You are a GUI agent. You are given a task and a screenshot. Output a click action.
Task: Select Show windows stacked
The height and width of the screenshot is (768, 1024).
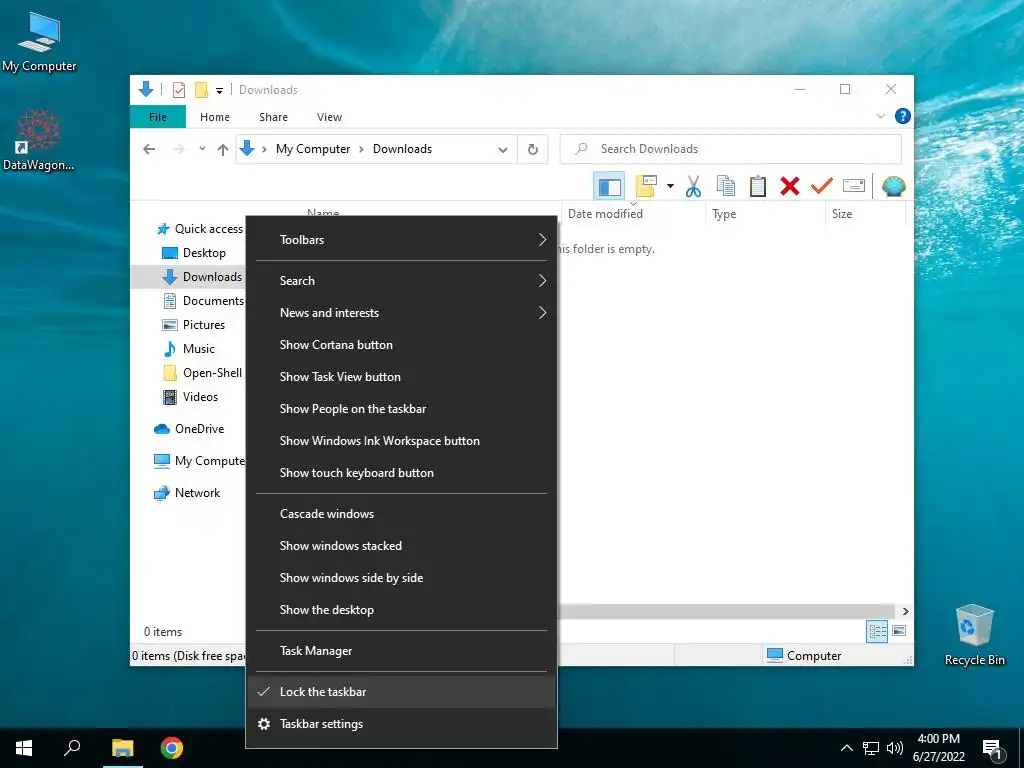401,546
